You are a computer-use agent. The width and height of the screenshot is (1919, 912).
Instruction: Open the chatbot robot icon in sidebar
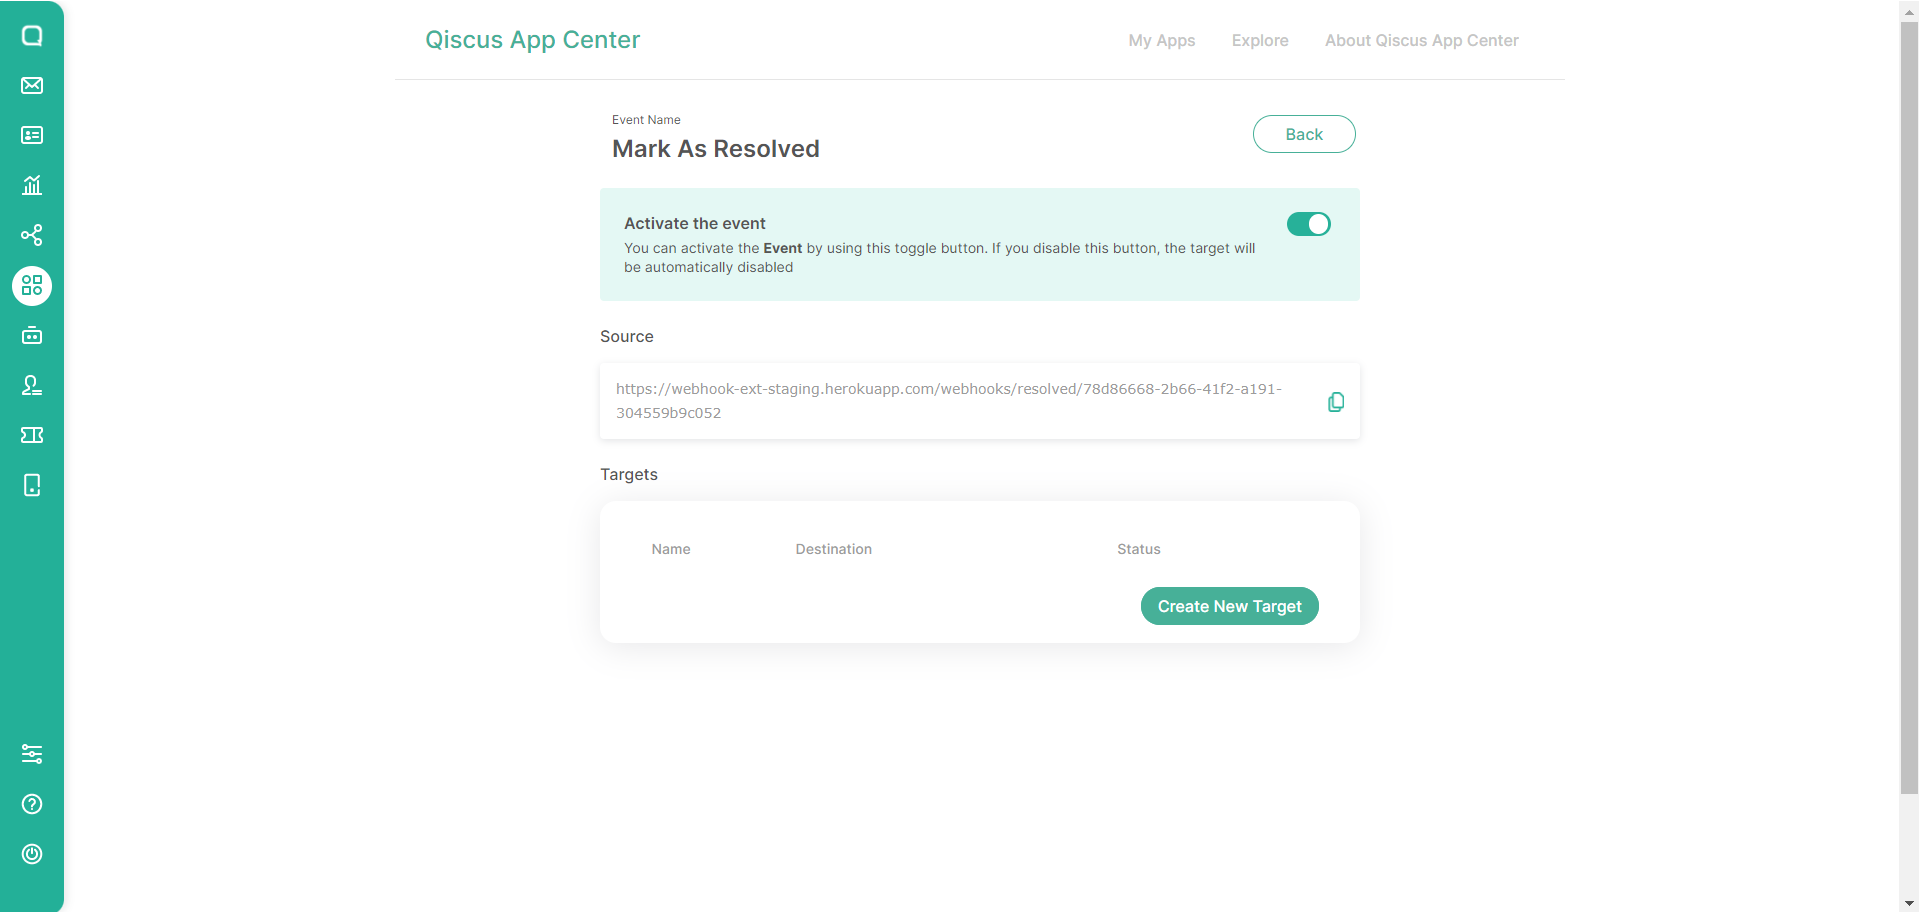tap(32, 335)
